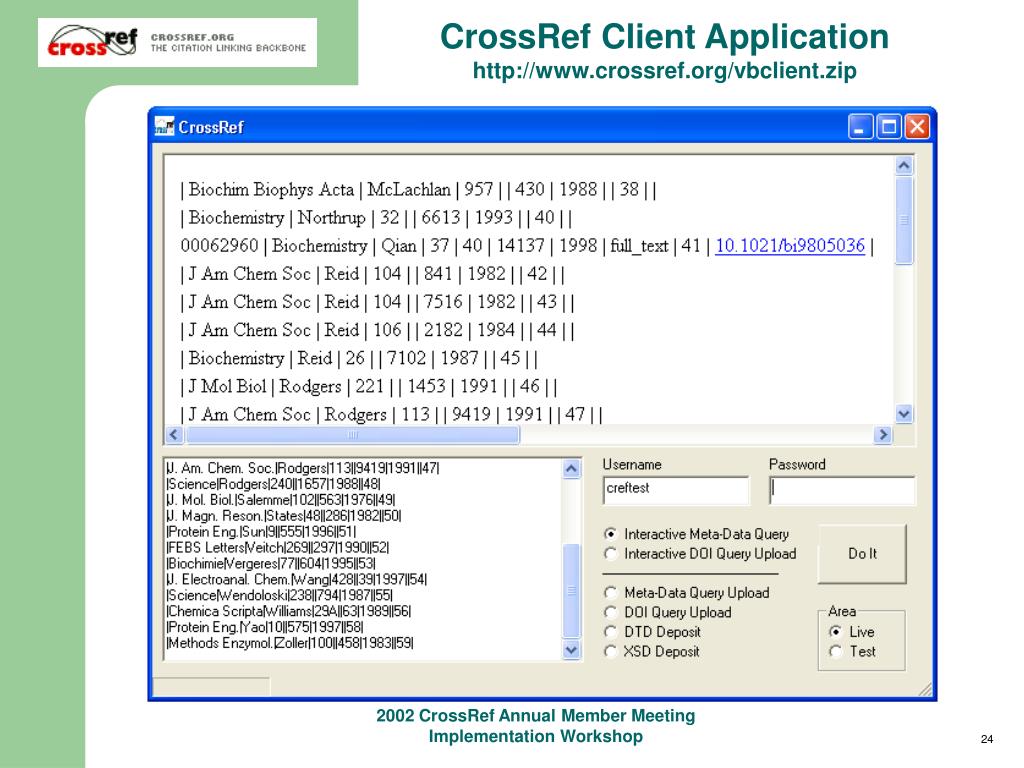
Task: Click the up arrow of the results pane's vertical scrollbar
Action: pos(904,165)
